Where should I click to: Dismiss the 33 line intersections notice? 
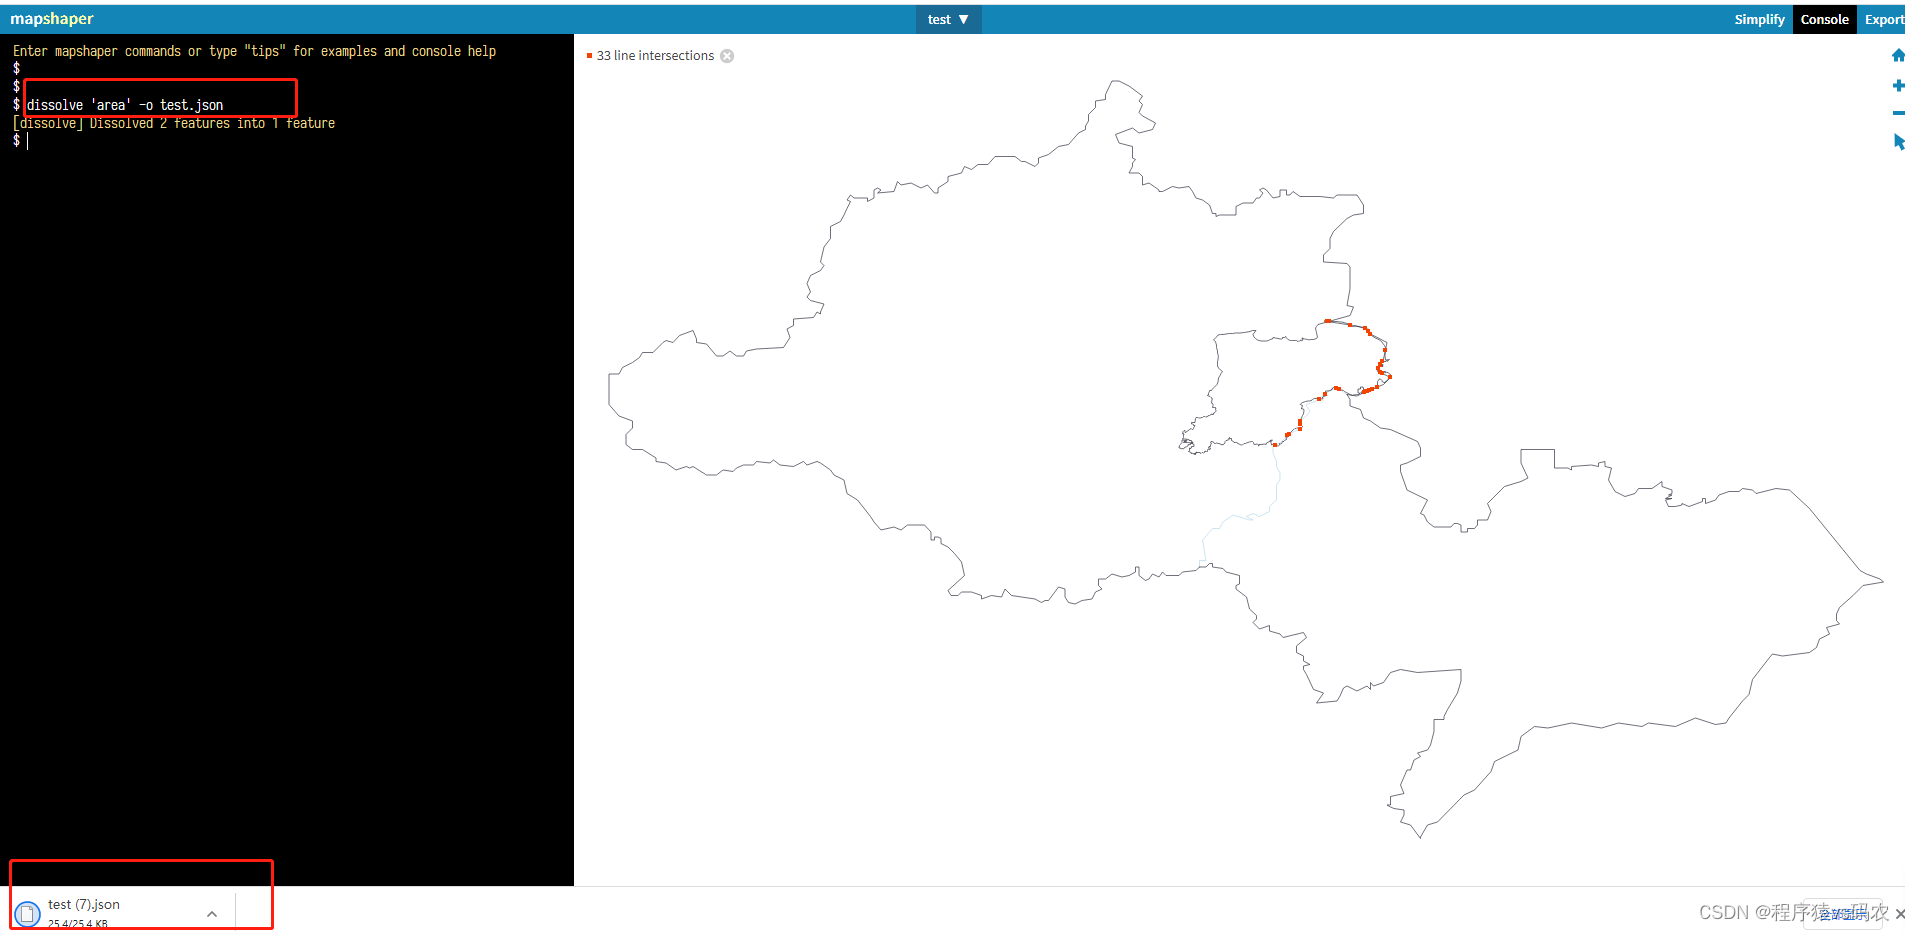[727, 56]
